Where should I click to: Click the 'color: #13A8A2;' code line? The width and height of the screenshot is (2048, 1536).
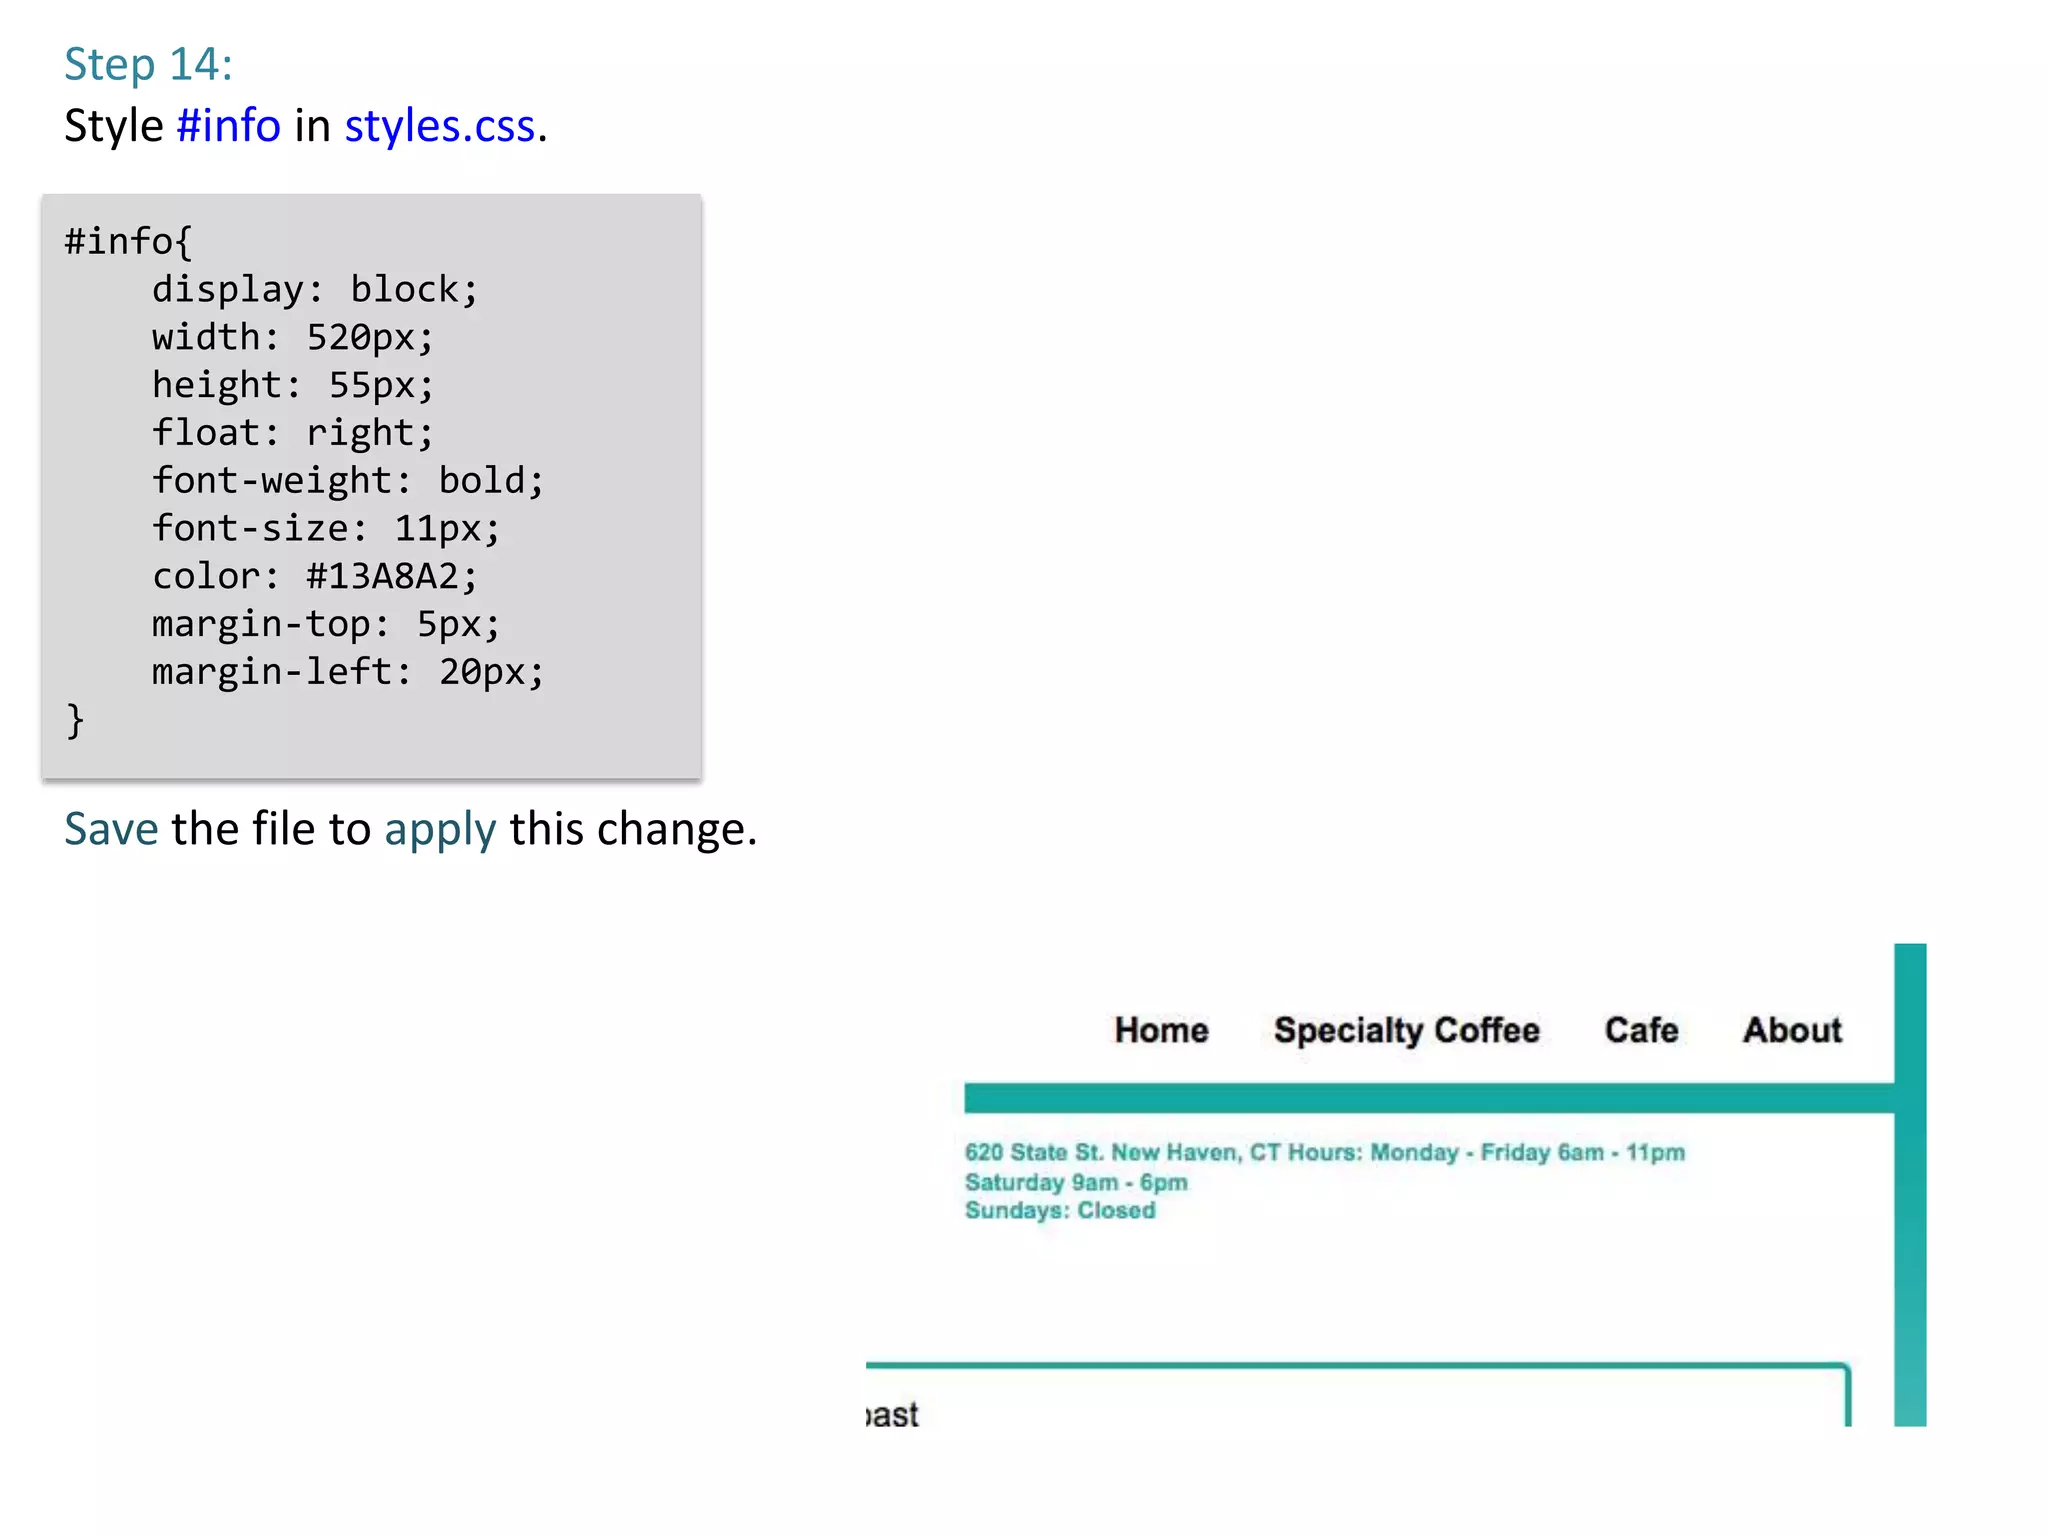tap(315, 576)
